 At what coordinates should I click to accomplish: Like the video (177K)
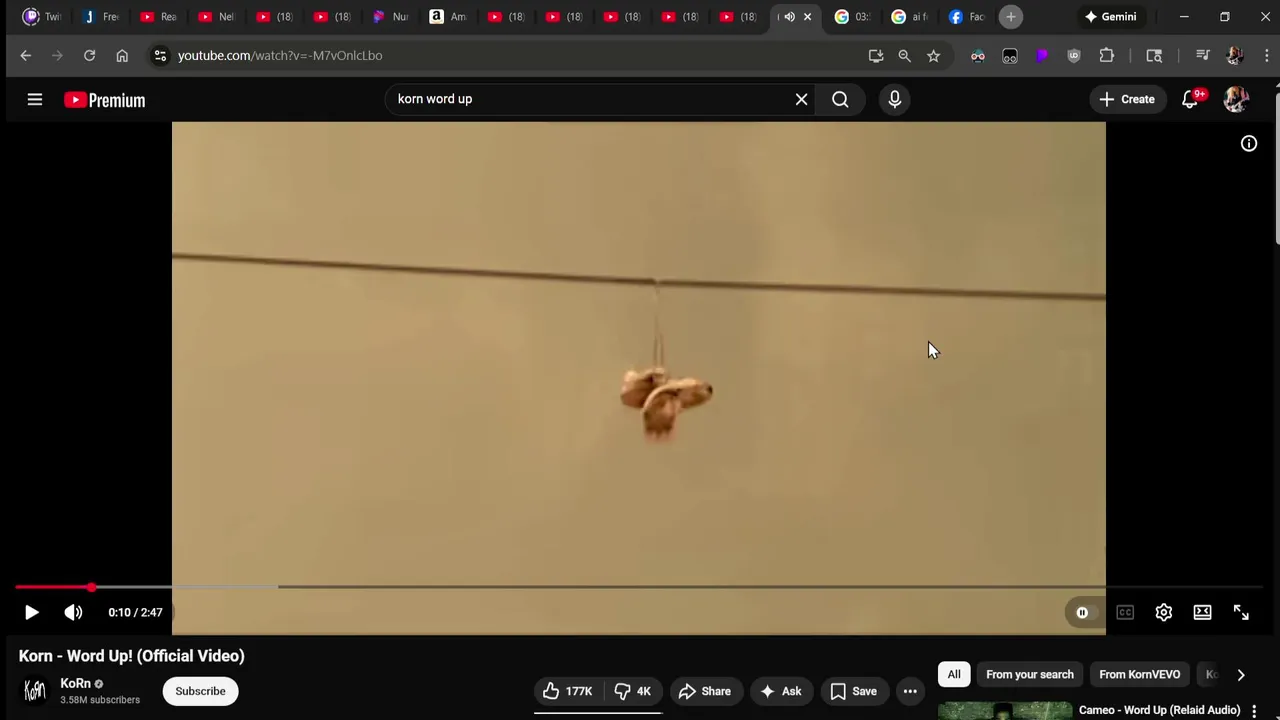click(567, 691)
